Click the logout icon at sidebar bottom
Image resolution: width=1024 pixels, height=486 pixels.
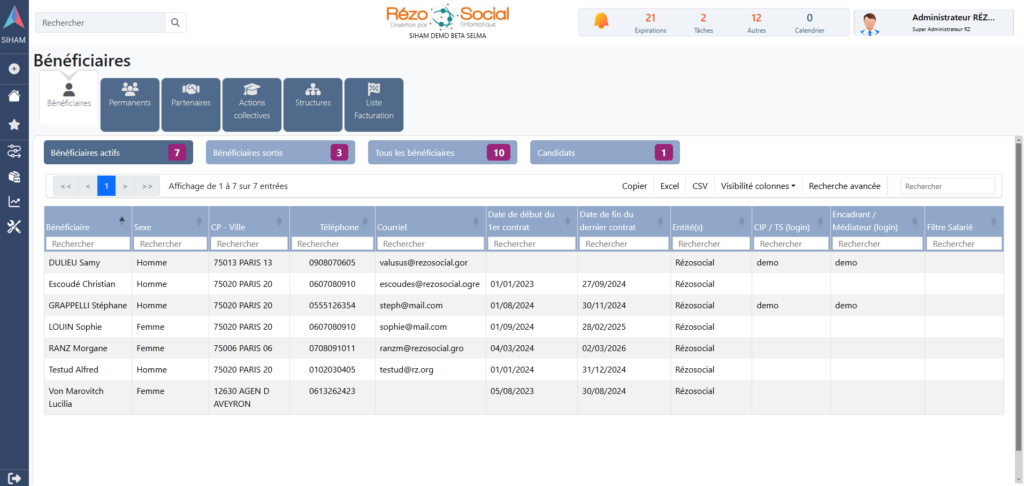coord(15,478)
